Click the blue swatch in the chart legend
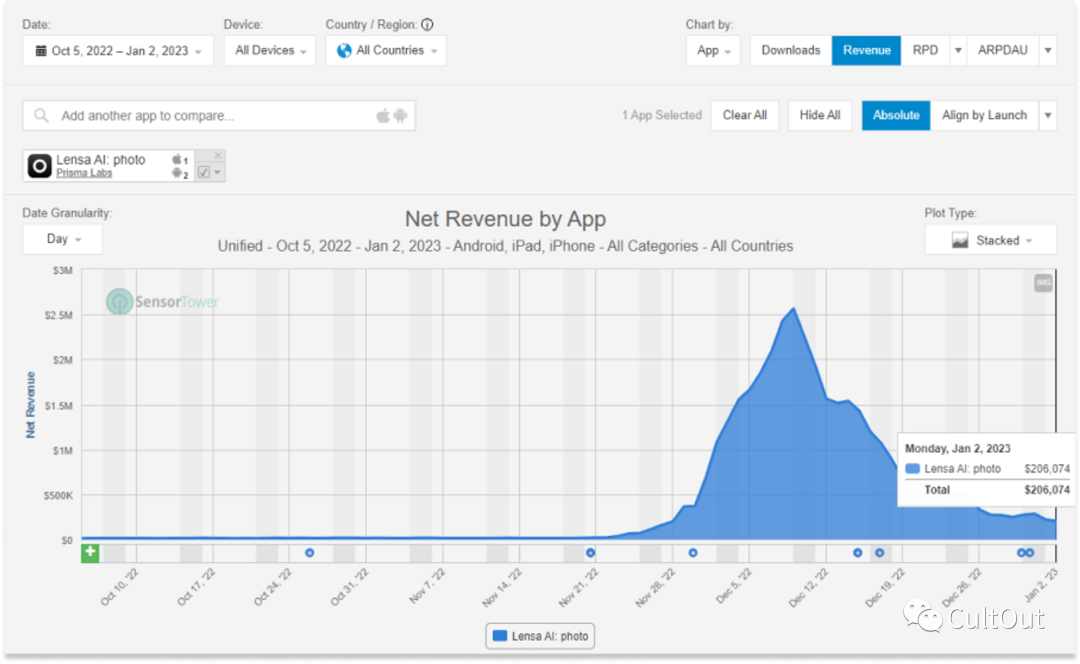 500,636
